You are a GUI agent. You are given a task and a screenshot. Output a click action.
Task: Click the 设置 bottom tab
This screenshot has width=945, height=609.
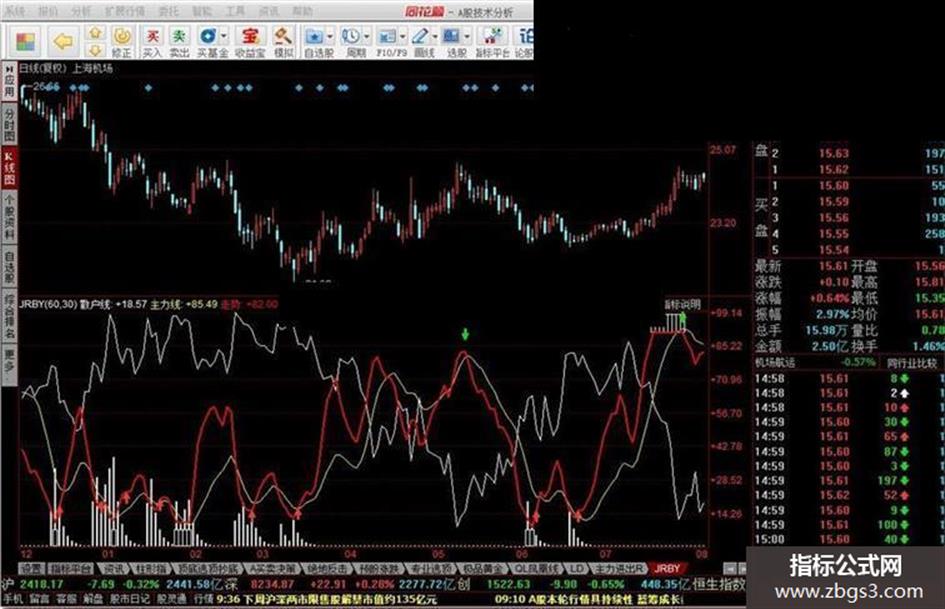tap(31, 568)
